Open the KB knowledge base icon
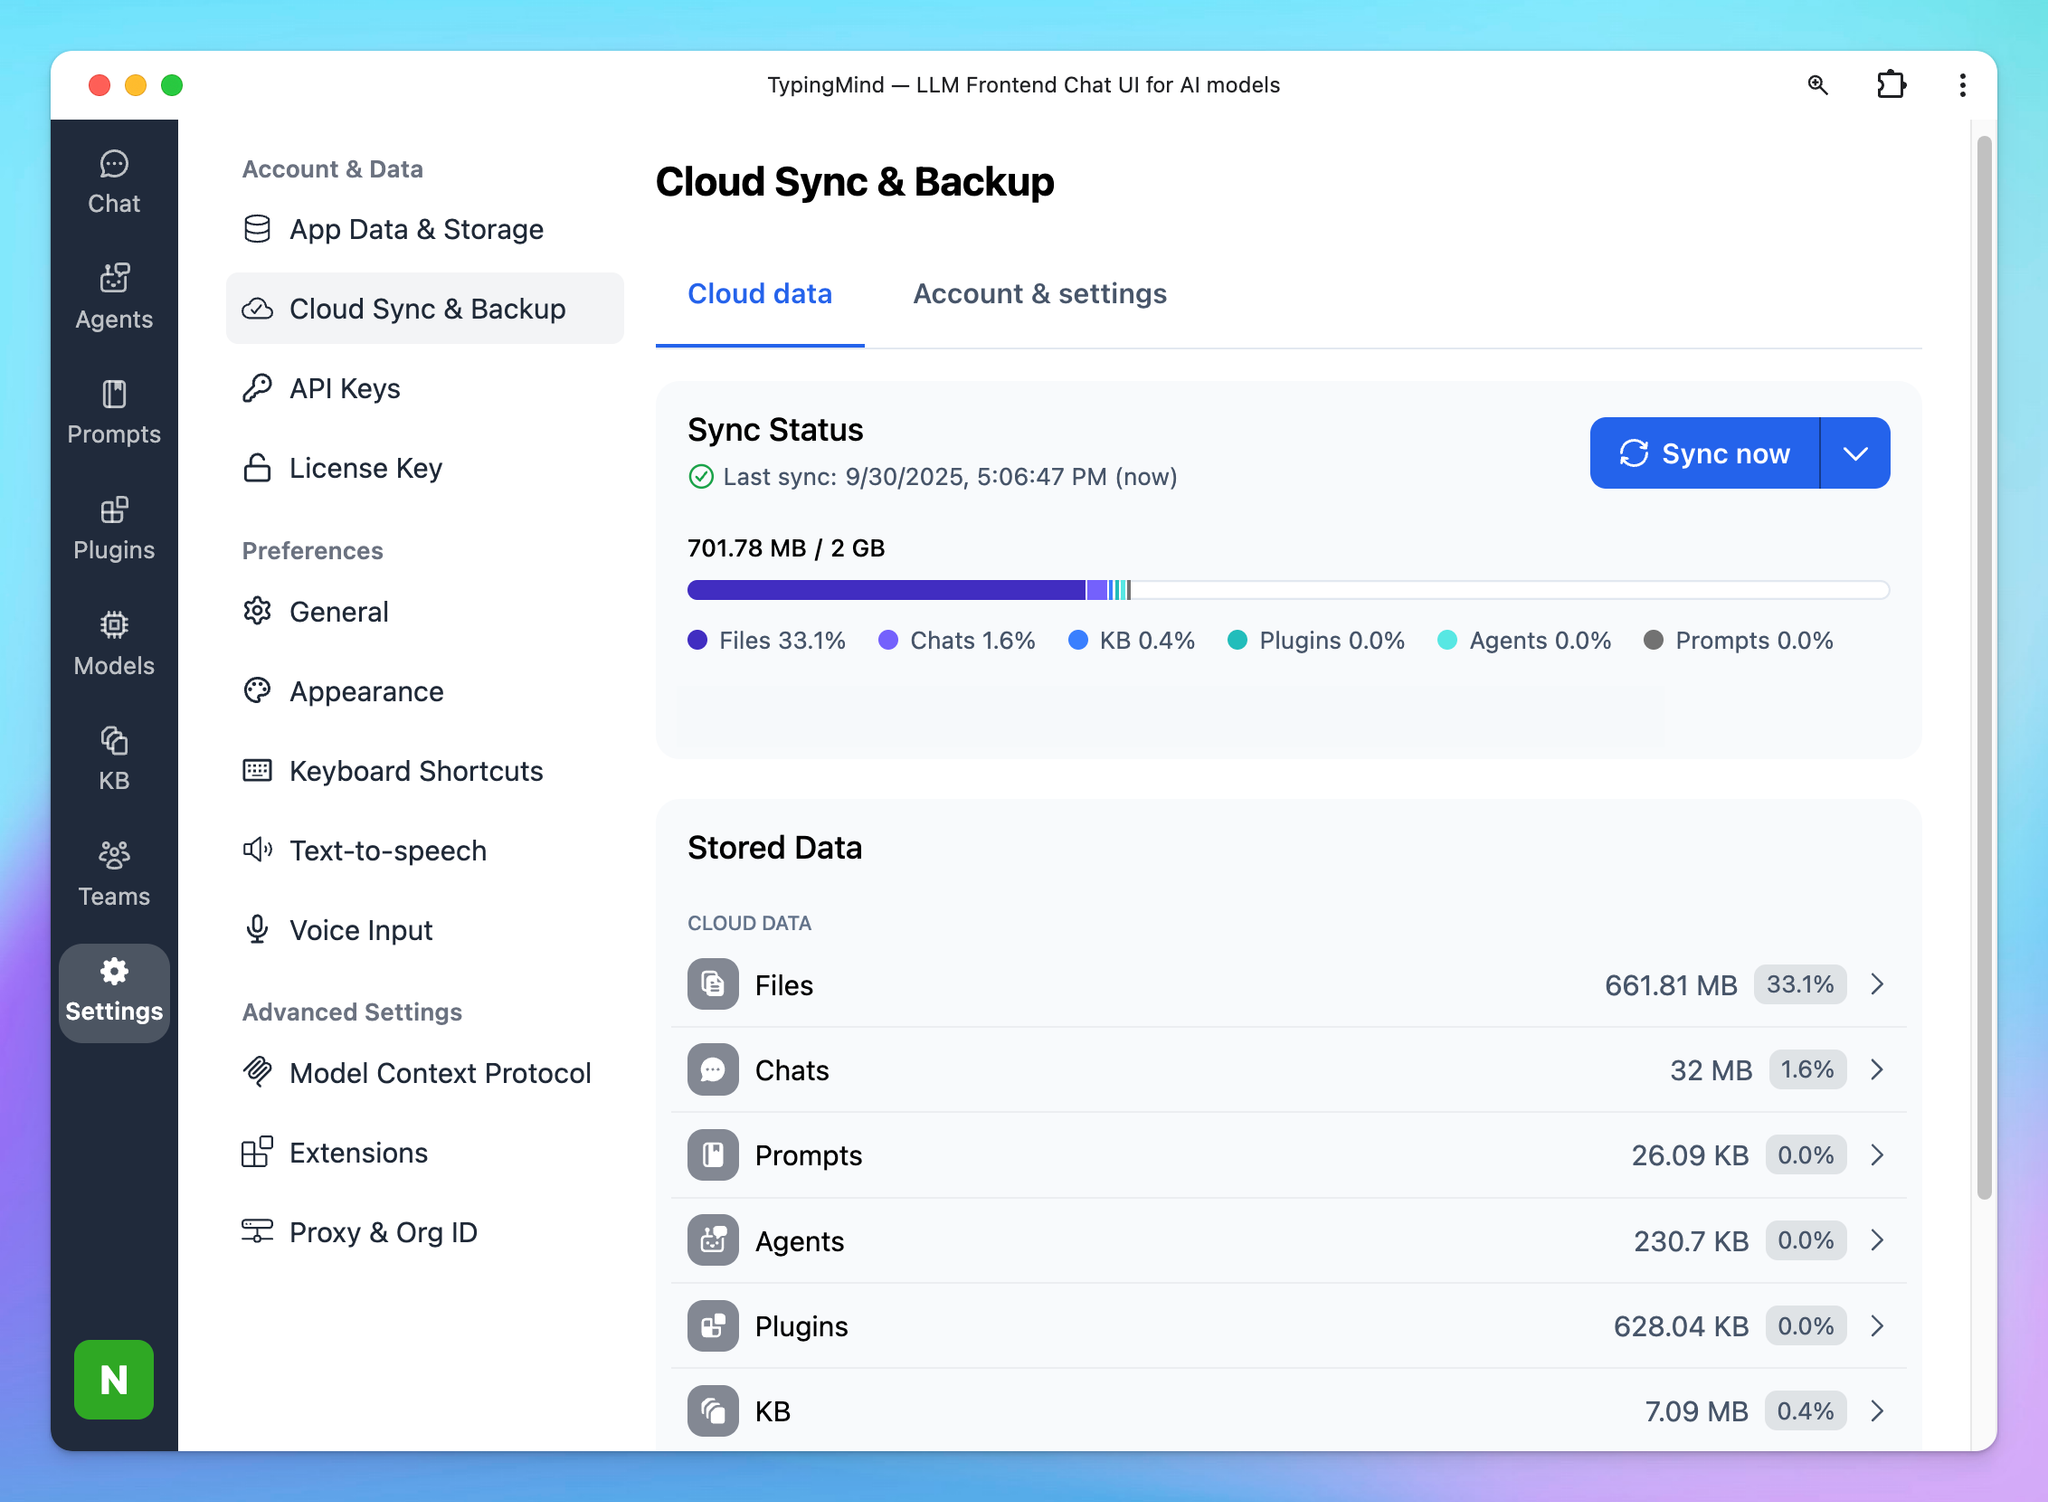The image size is (2048, 1502). tap(114, 759)
